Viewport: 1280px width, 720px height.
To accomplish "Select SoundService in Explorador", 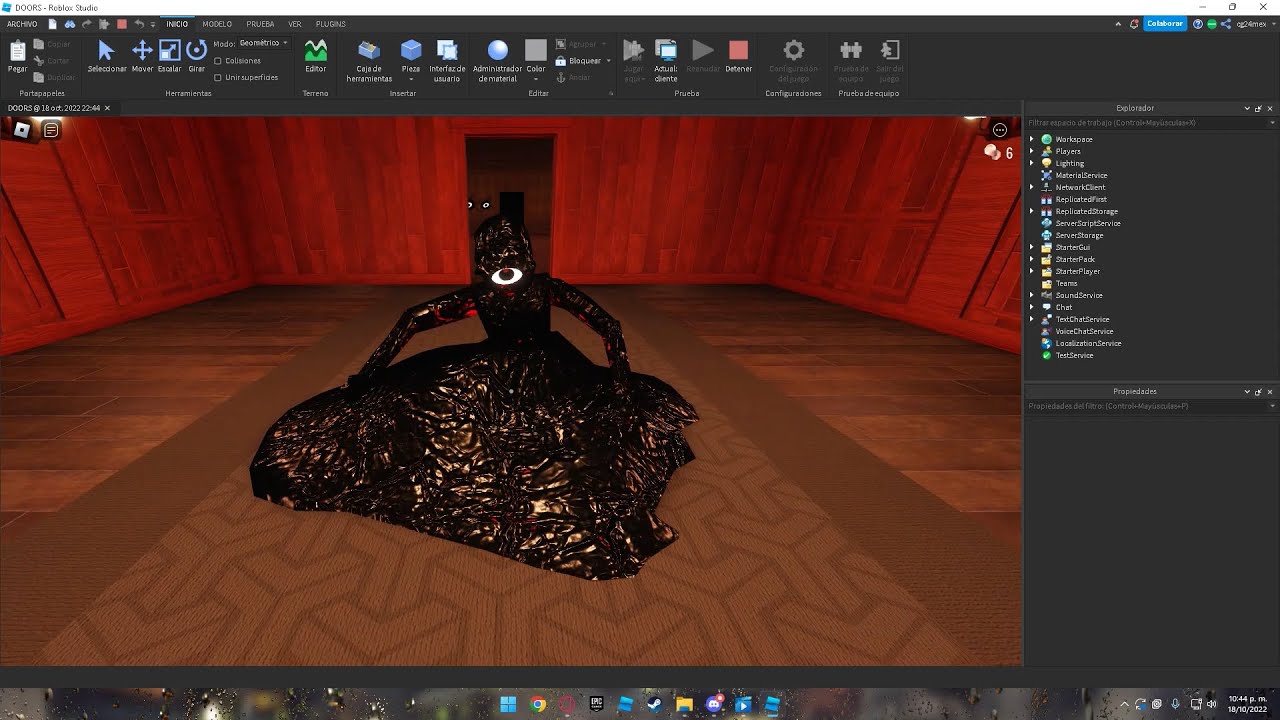I will 1079,295.
